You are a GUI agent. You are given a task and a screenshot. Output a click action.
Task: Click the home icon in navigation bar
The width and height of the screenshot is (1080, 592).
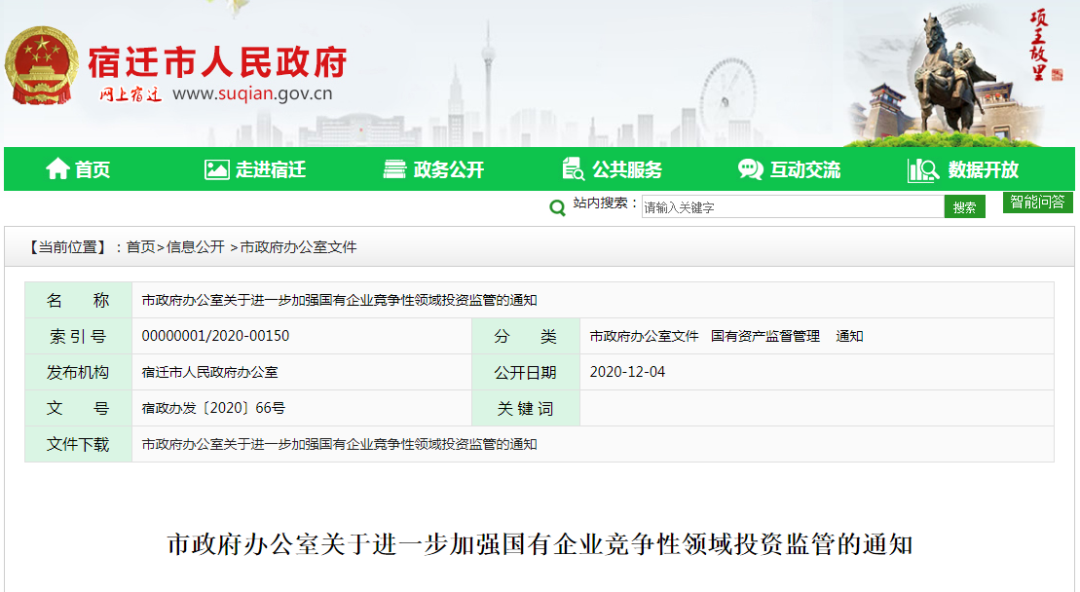[57, 169]
